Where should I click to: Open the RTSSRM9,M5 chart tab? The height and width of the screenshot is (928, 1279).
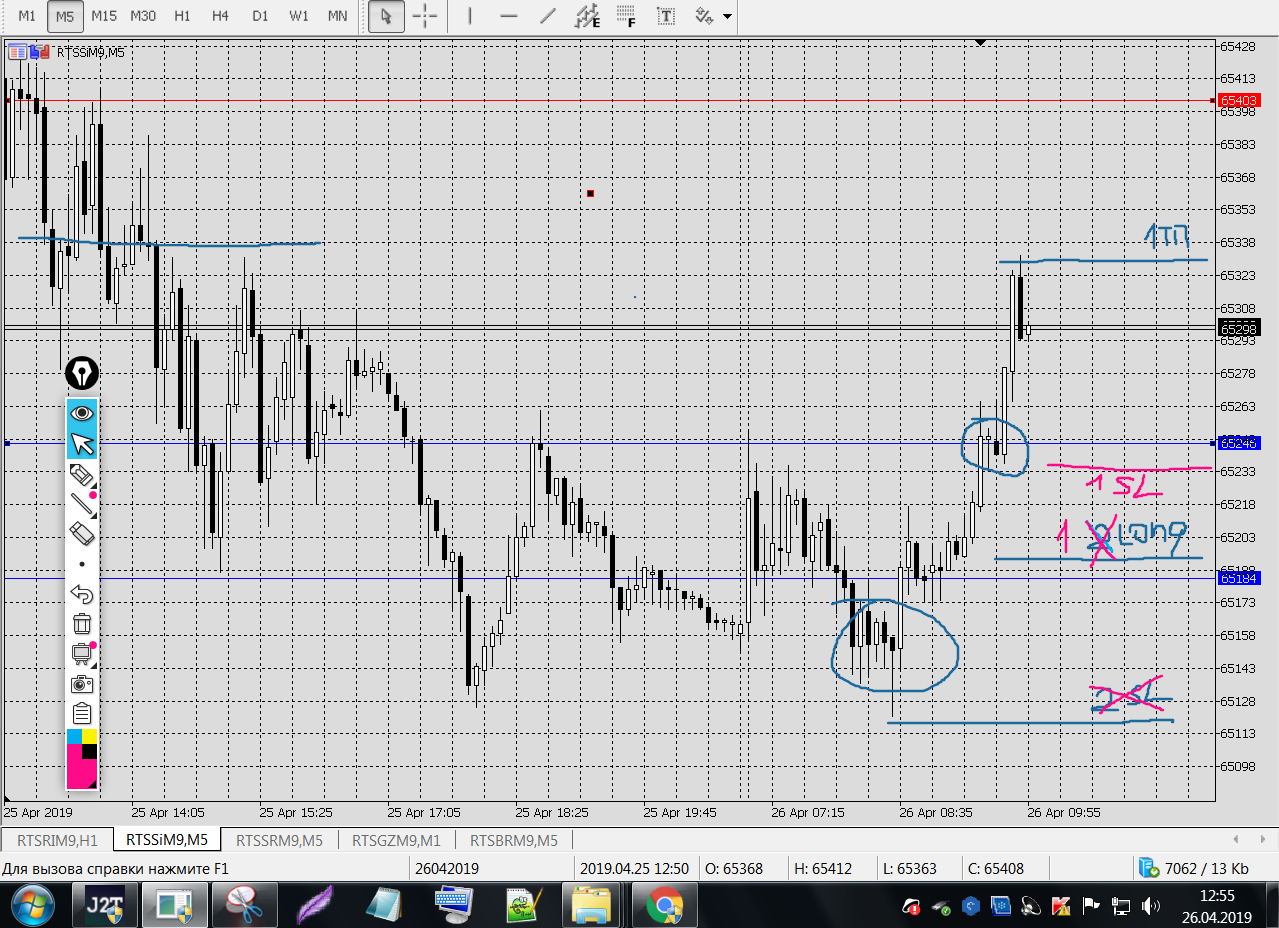click(279, 840)
